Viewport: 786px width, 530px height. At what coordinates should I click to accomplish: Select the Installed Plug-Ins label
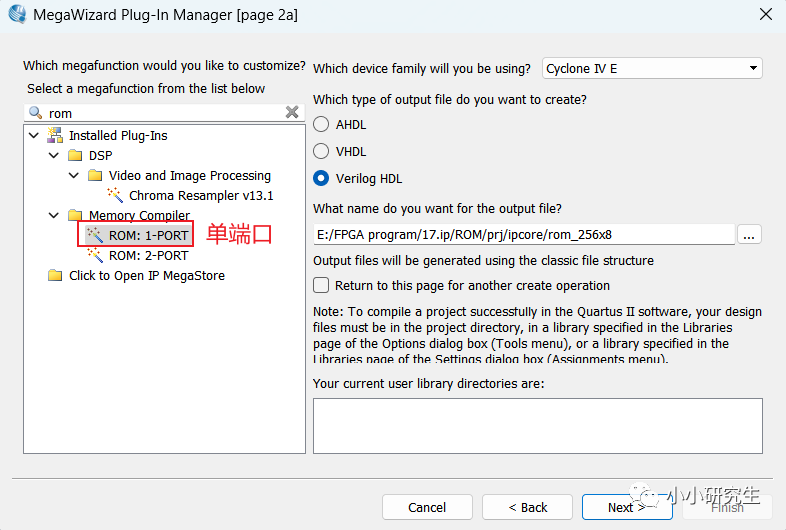click(x=118, y=135)
